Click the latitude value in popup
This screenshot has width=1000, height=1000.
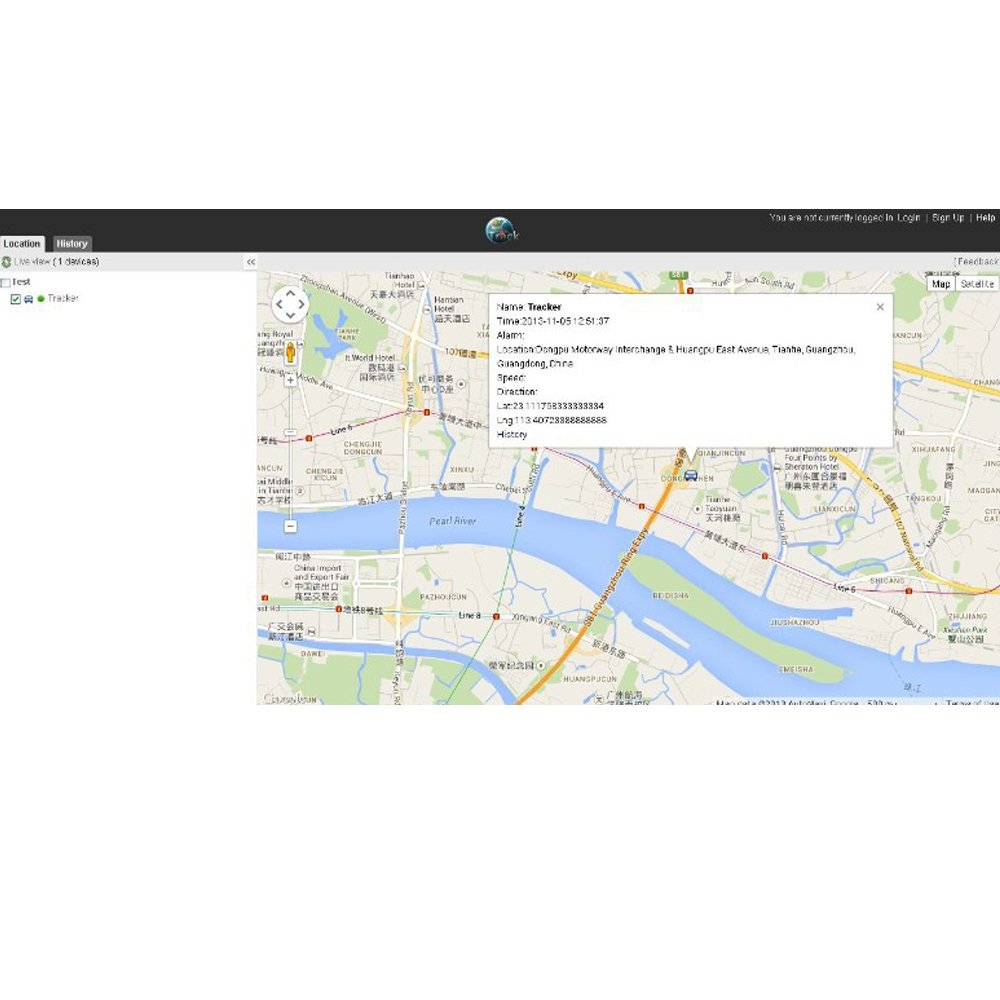558,406
